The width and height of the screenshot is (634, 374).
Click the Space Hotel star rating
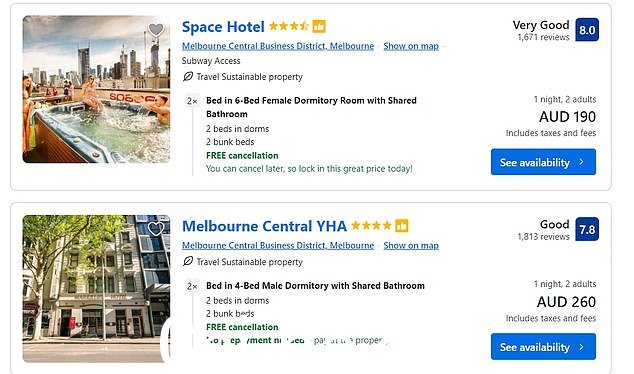[289, 27]
